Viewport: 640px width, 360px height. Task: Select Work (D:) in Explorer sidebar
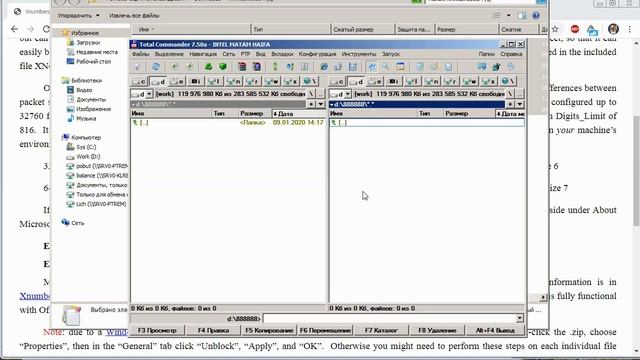(88, 156)
